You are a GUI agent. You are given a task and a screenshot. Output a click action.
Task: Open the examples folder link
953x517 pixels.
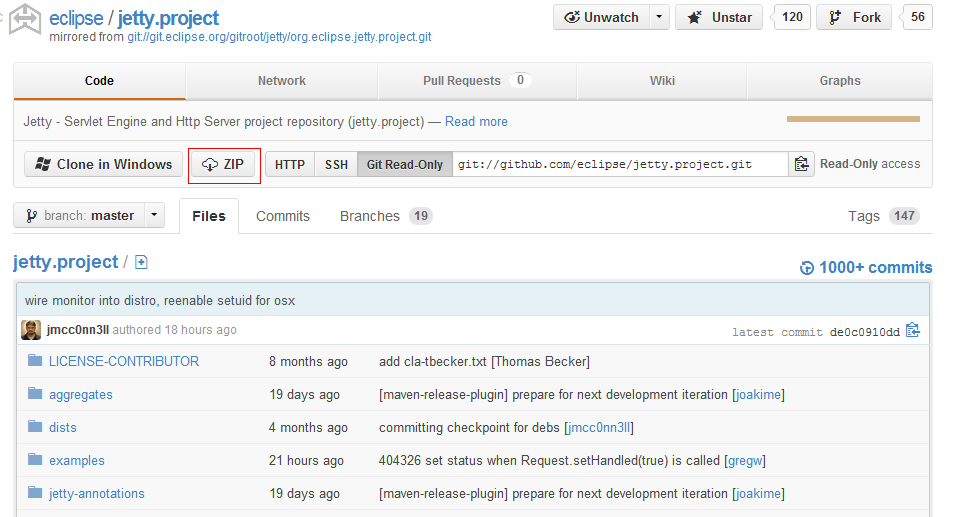(x=77, y=461)
